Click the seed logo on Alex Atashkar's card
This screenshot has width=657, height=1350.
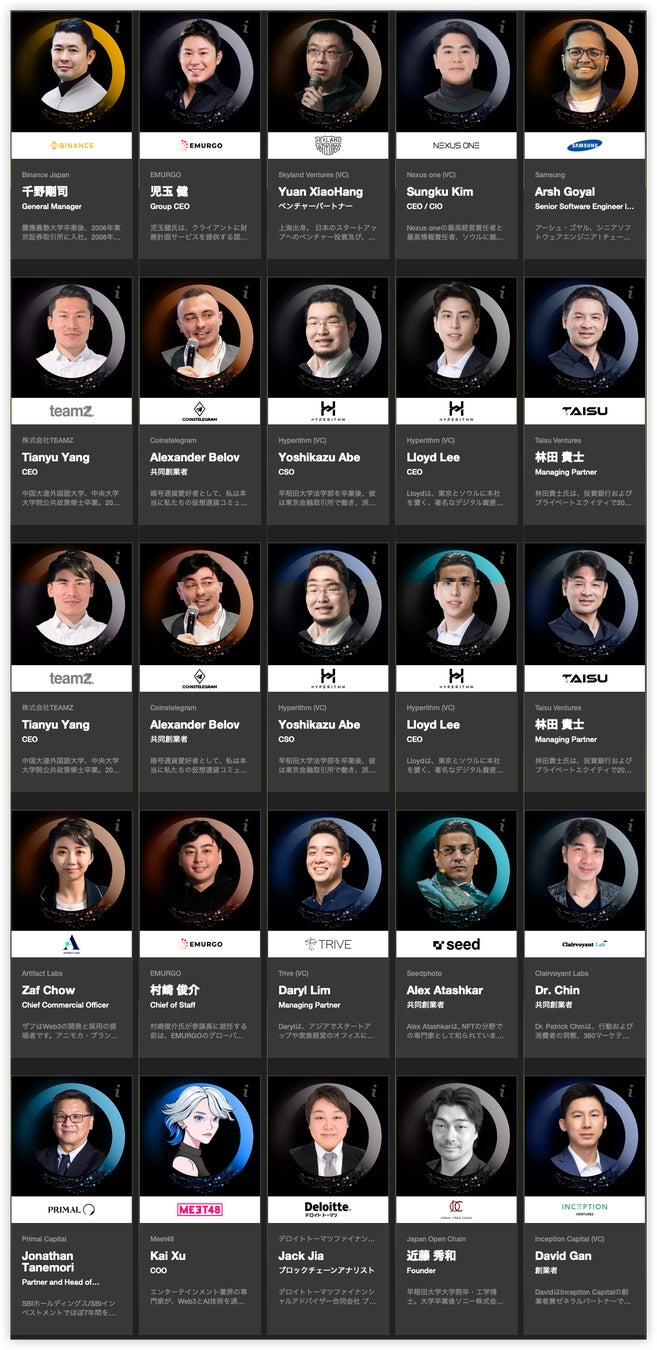456,944
